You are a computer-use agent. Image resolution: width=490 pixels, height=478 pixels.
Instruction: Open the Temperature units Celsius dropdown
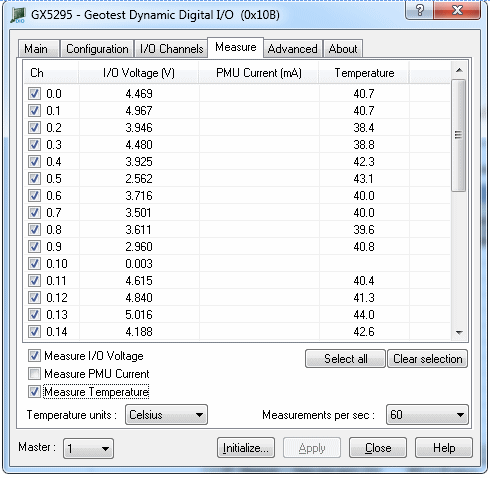click(x=166, y=415)
